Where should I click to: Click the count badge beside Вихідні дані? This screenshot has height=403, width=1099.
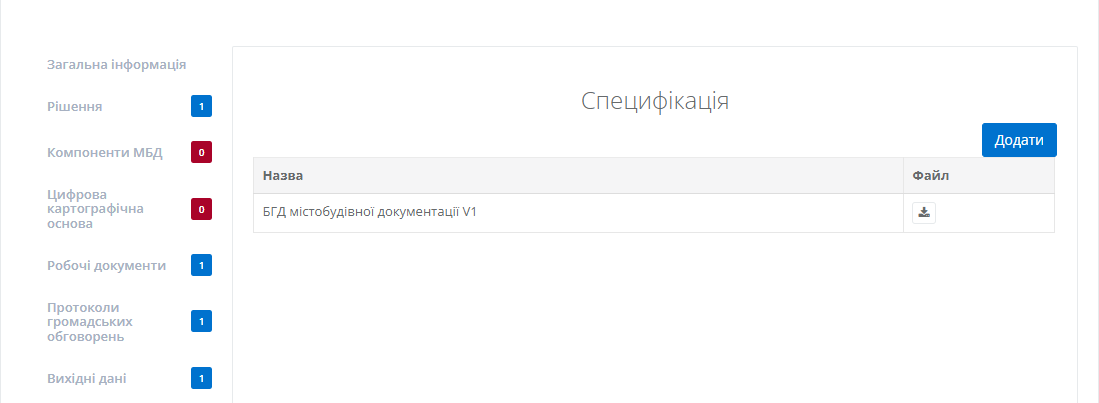(x=201, y=379)
